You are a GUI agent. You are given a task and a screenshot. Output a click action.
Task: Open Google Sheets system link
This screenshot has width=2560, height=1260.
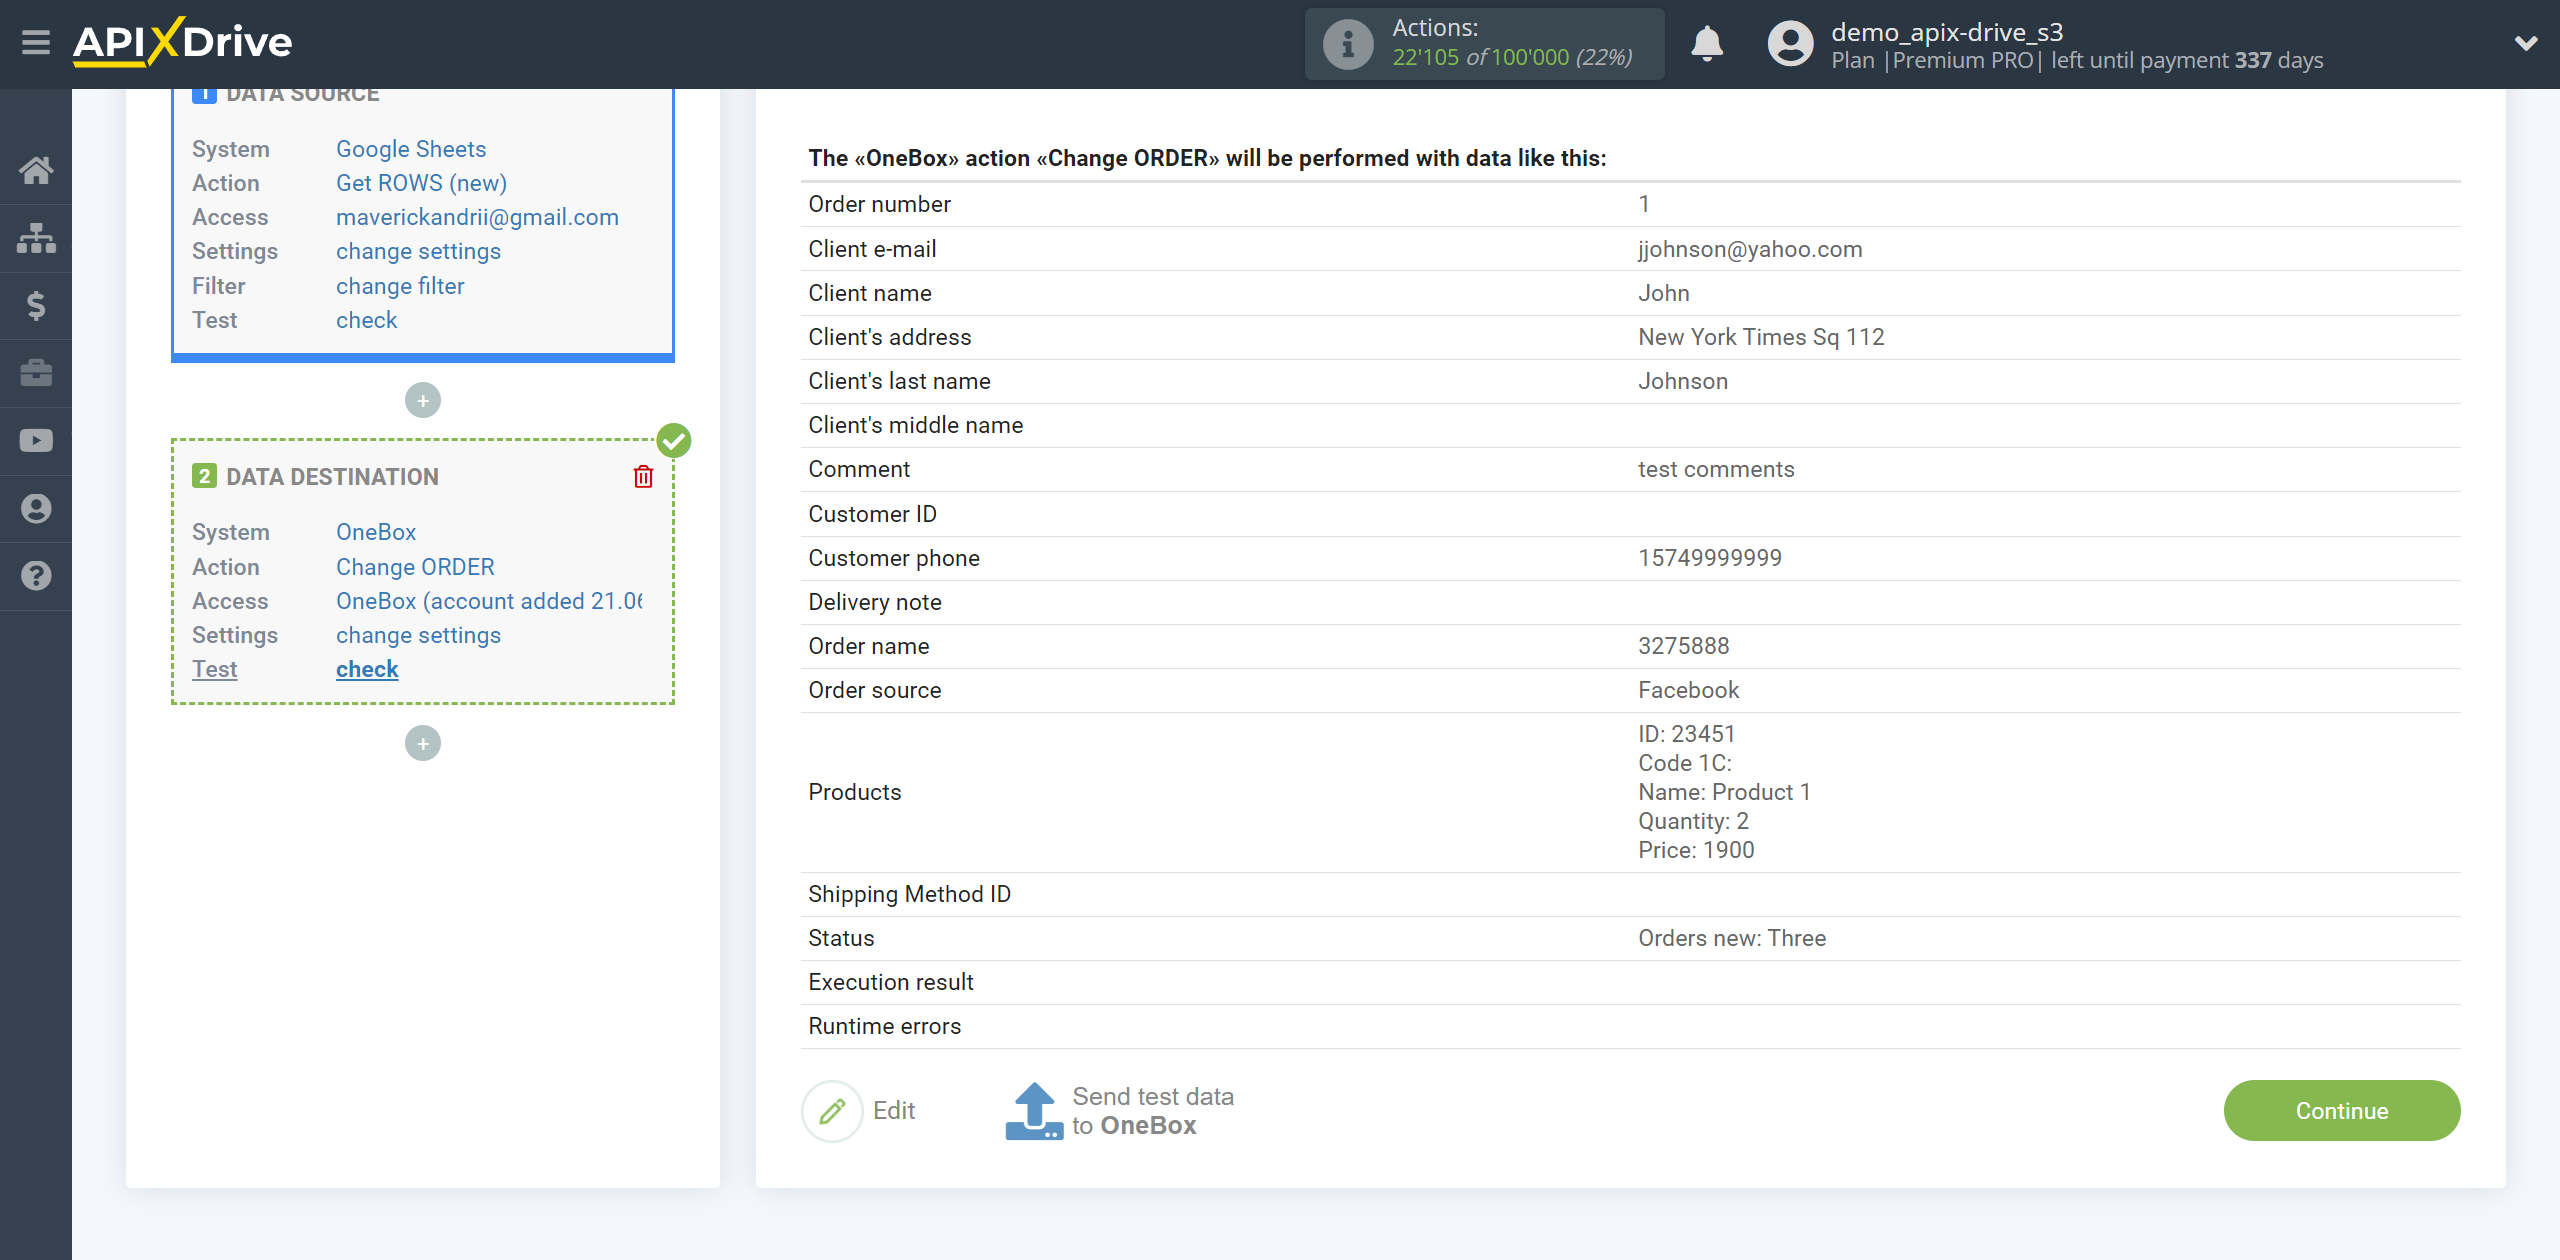pyautogui.click(x=411, y=149)
